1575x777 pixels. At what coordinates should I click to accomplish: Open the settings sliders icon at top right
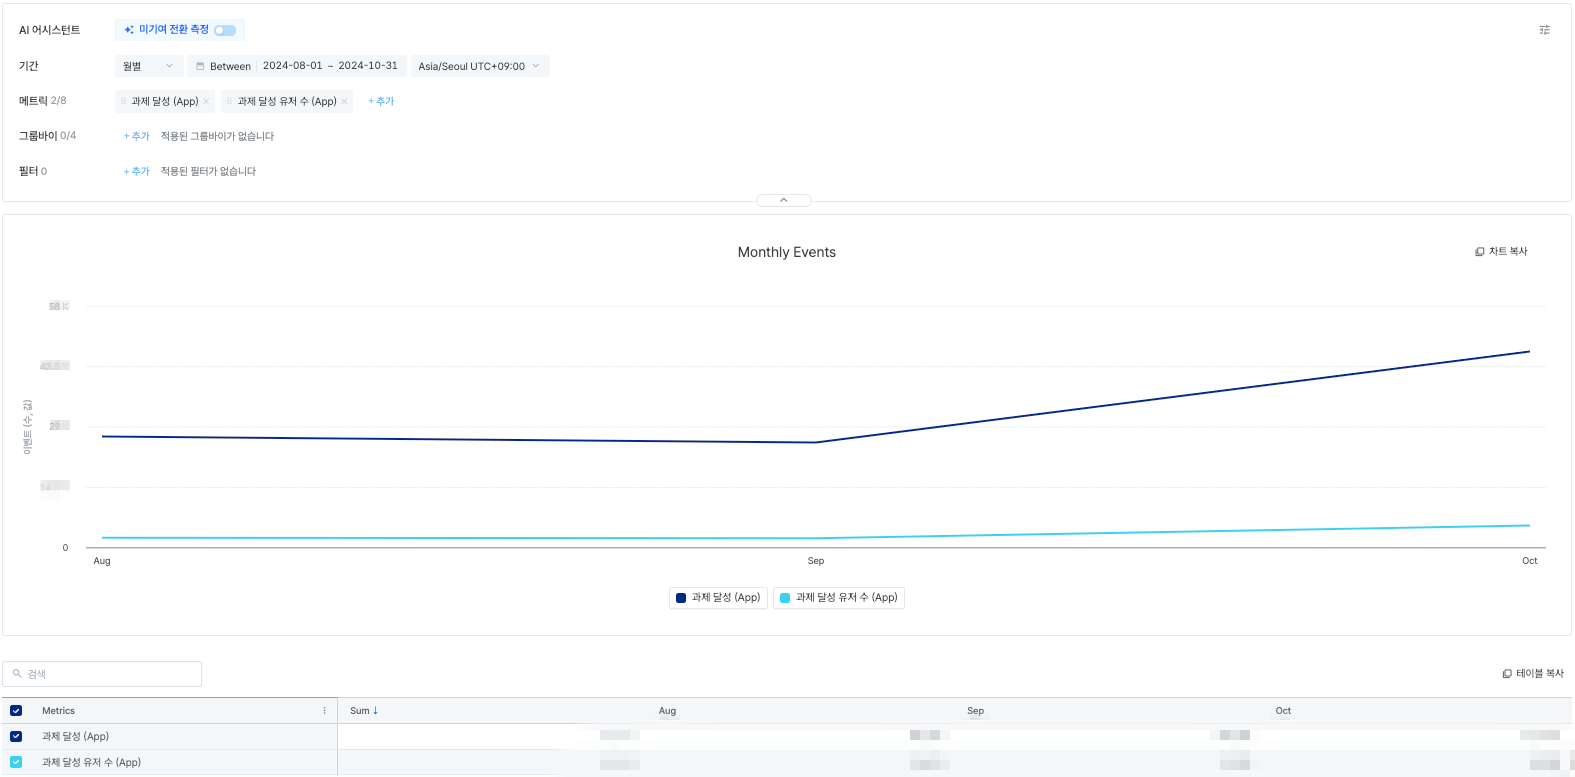point(1544,30)
